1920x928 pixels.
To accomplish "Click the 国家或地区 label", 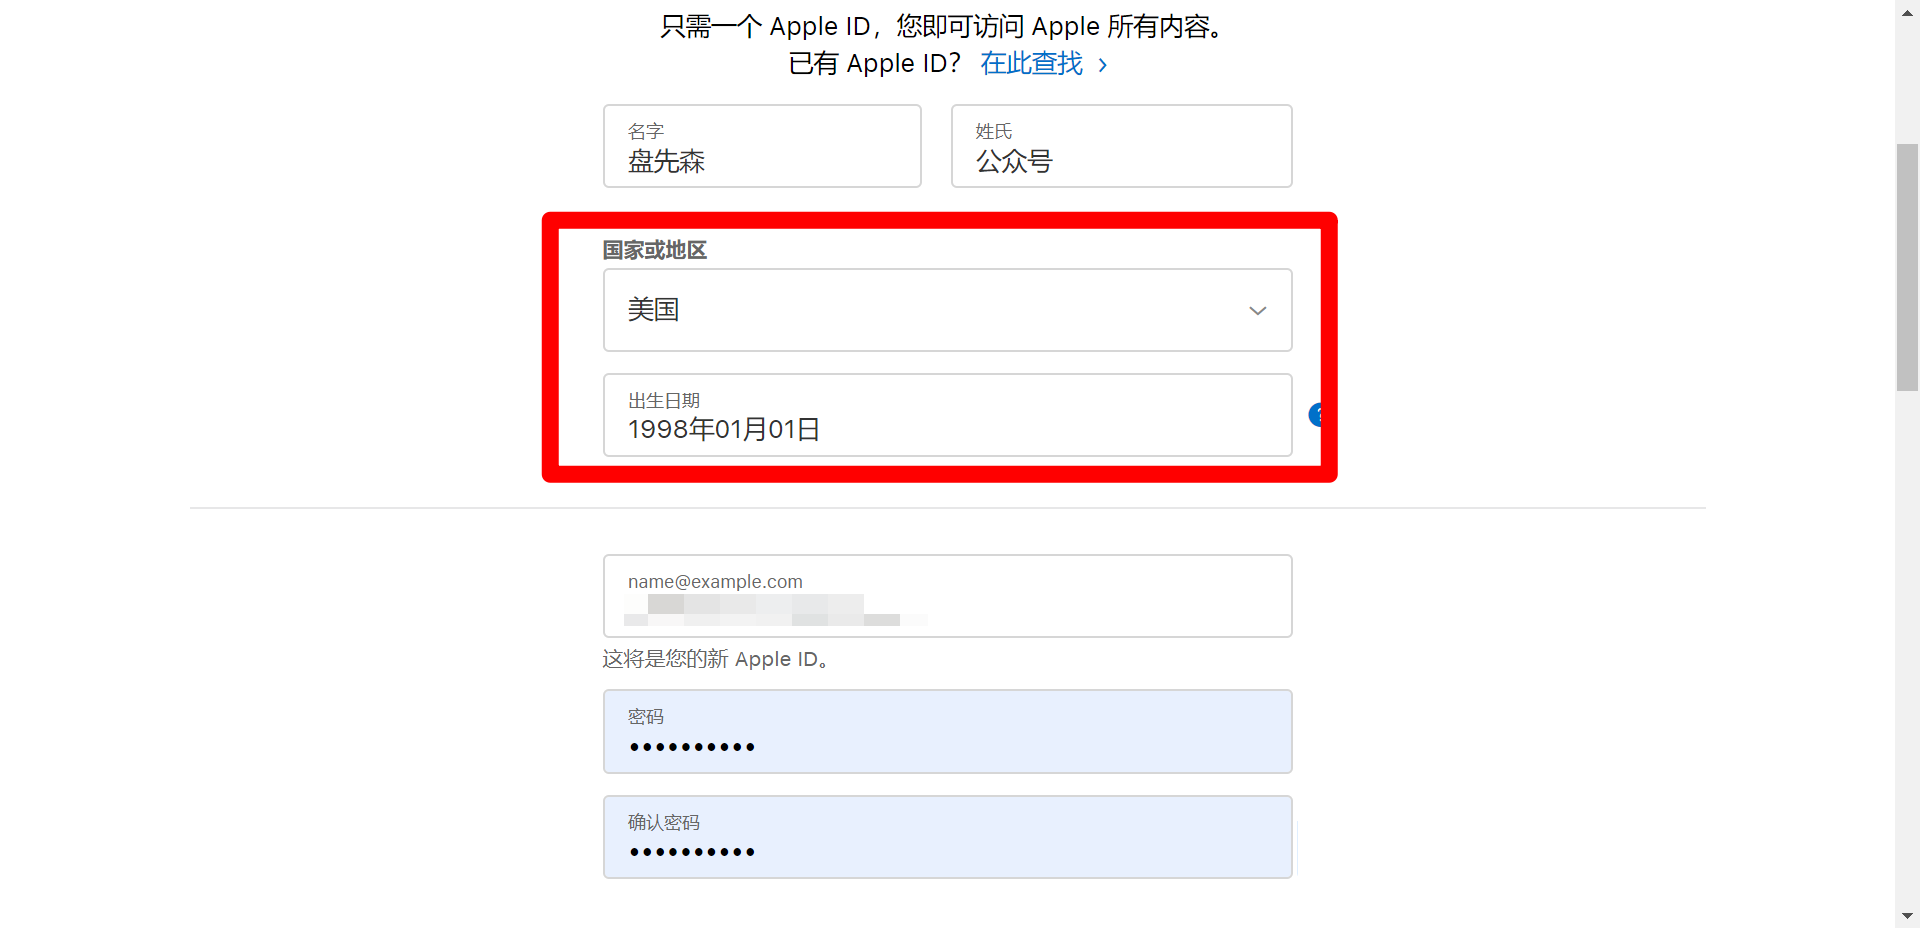I will [655, 250].
